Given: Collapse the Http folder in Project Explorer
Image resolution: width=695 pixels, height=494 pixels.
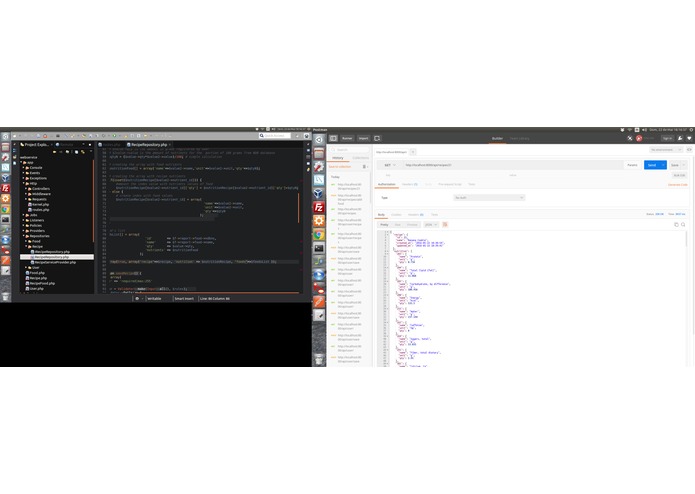Looking at the screenshot, I should 23,183.
